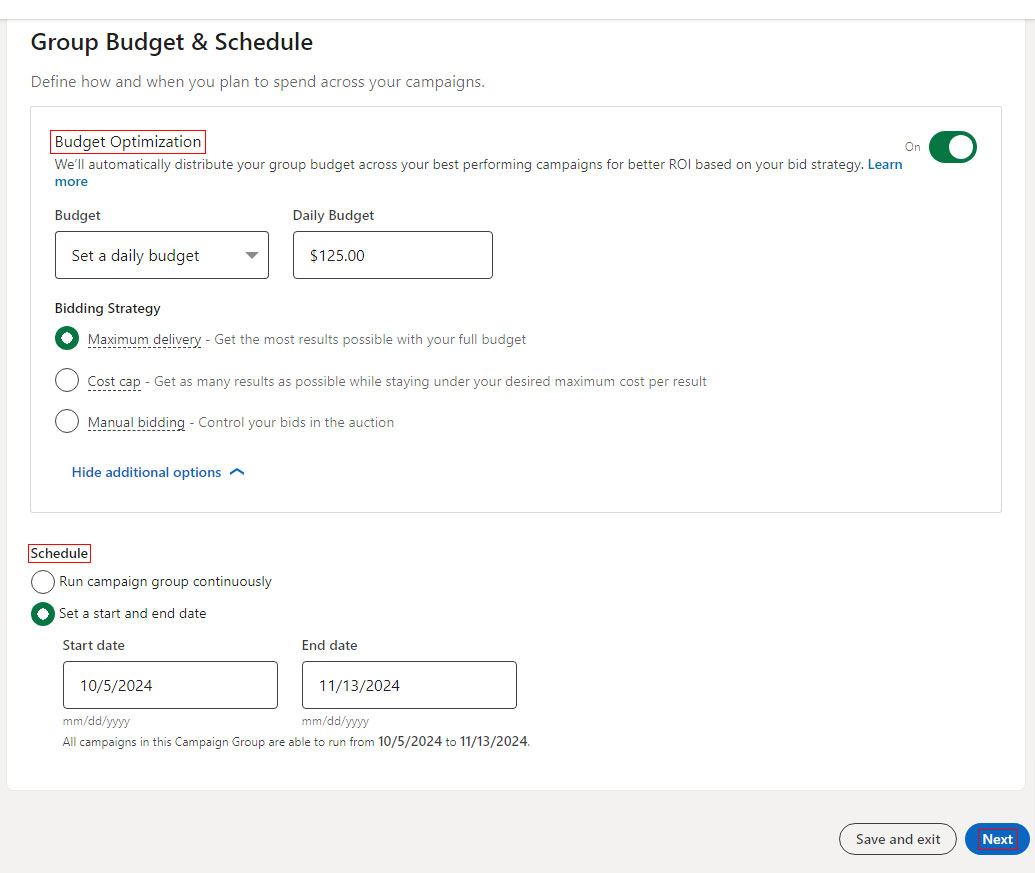The image size is (1035, 873).
Task: Select Run campaign group continuously
Action: click(43, 581)
